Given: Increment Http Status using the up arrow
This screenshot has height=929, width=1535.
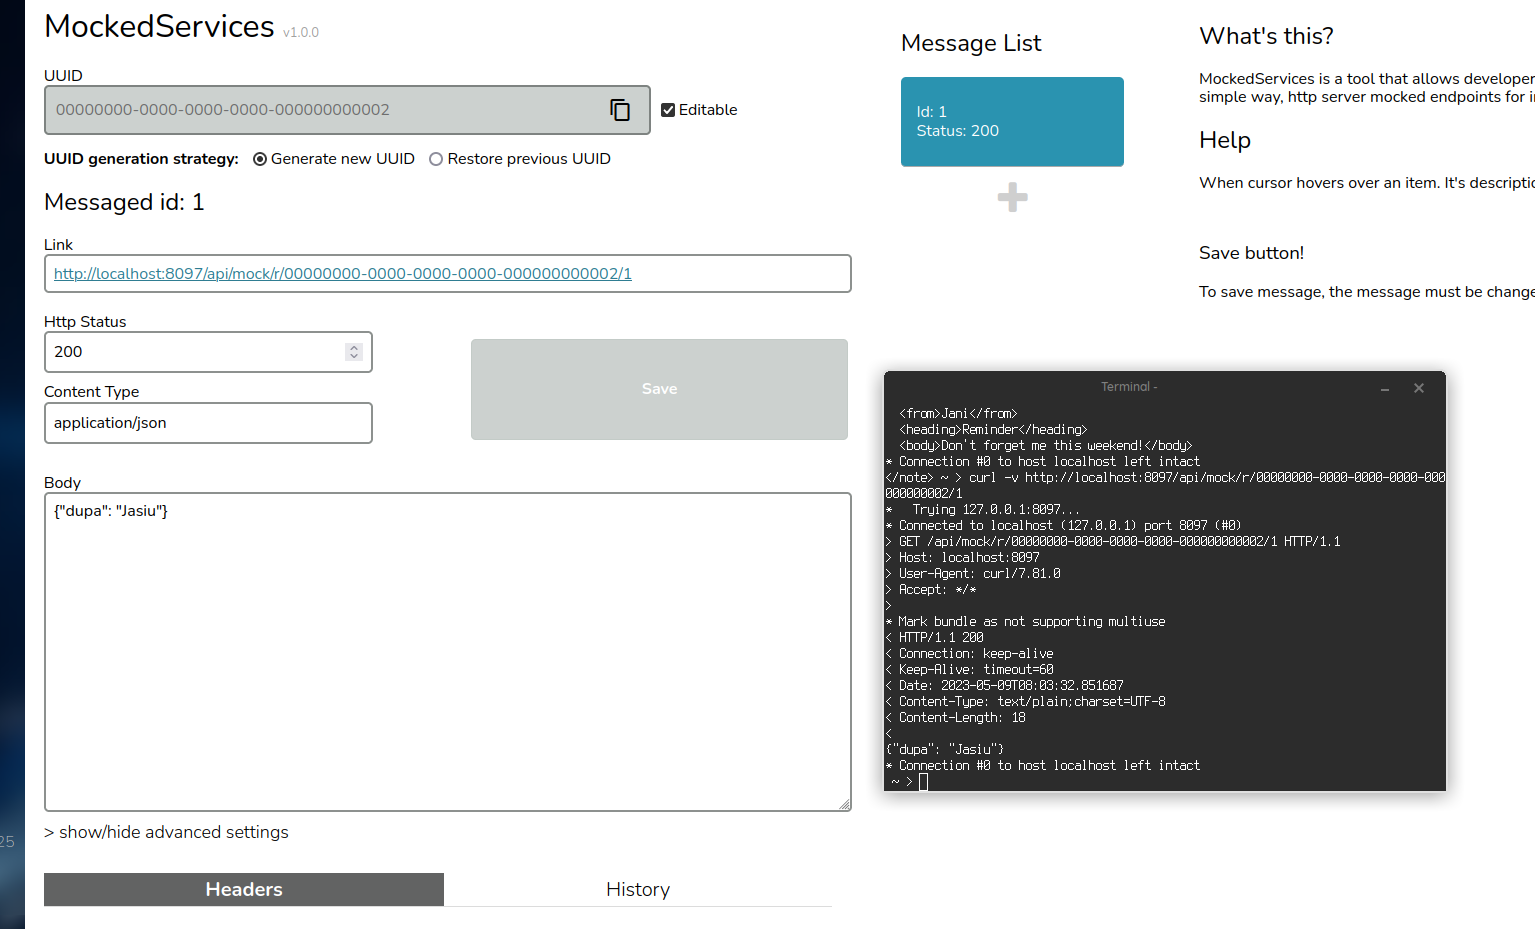Looking at the screenshot, I should (x=354, y=347).
